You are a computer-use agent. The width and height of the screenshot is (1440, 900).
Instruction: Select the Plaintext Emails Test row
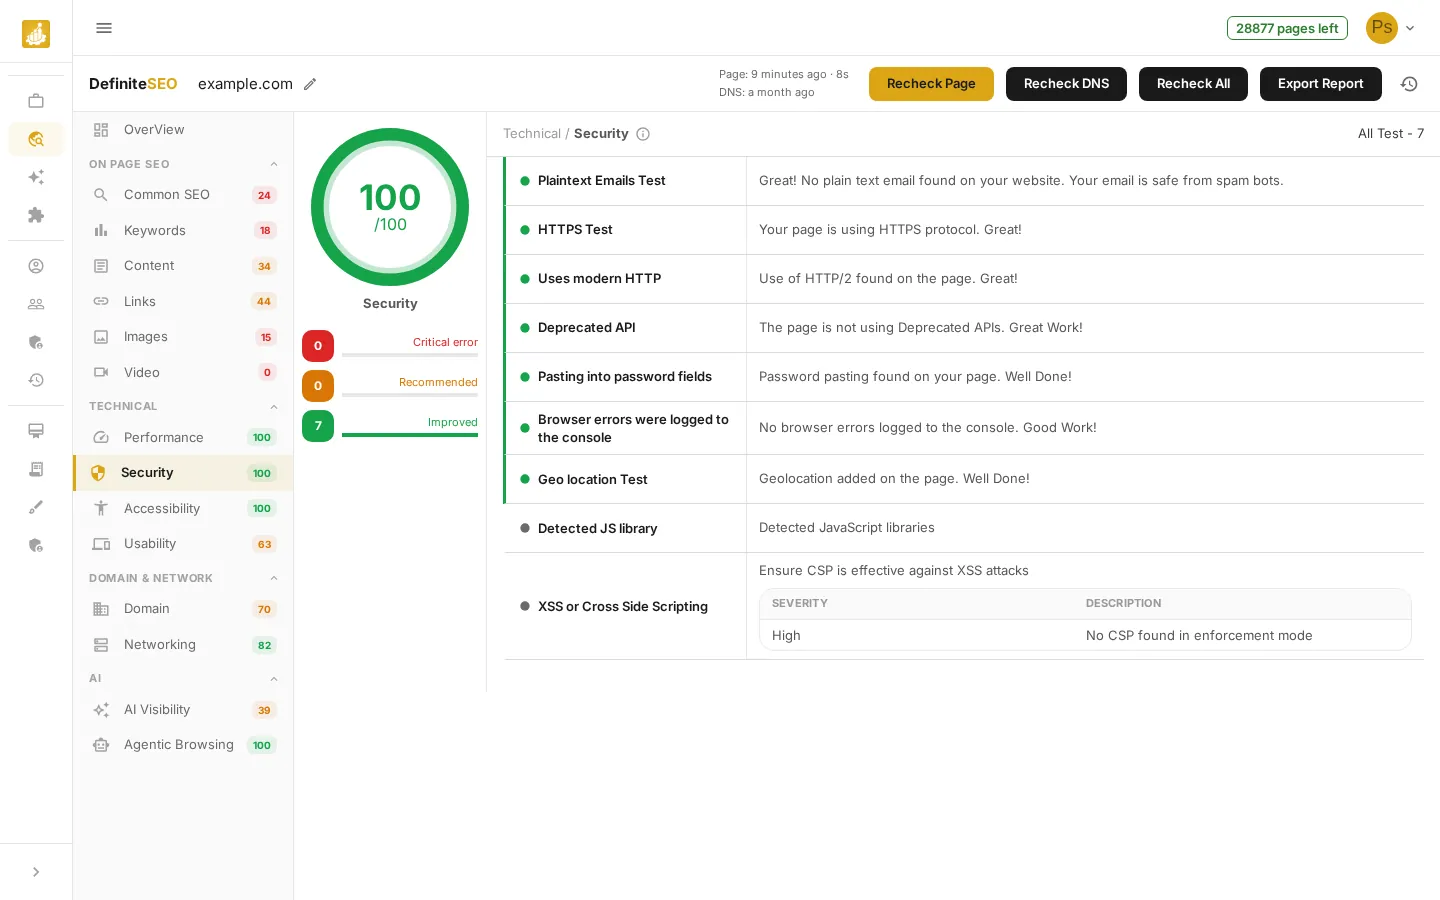(964, 181)
